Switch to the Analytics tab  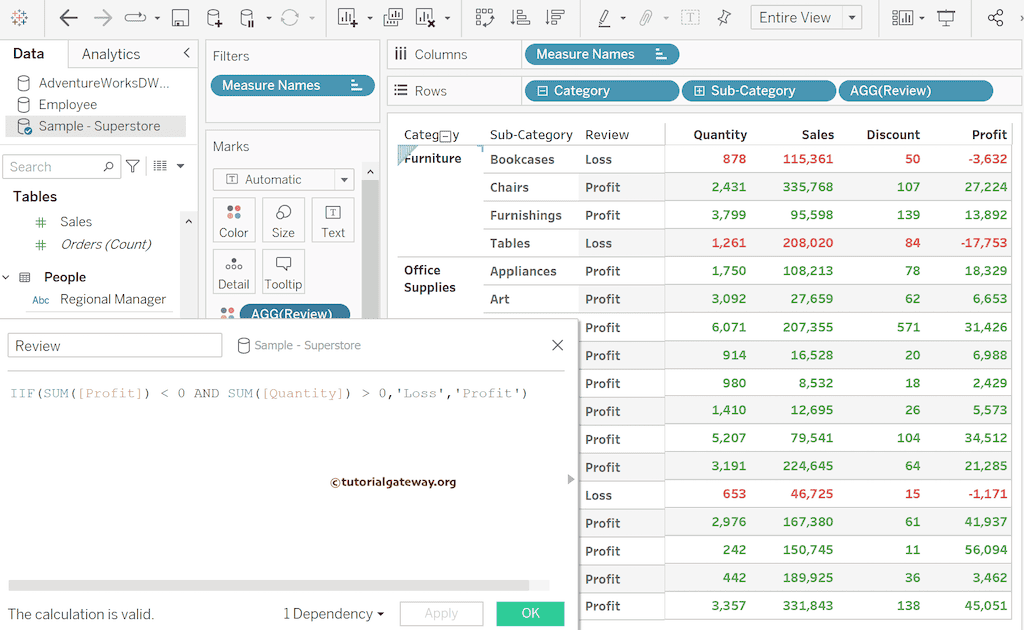(110, 54)
